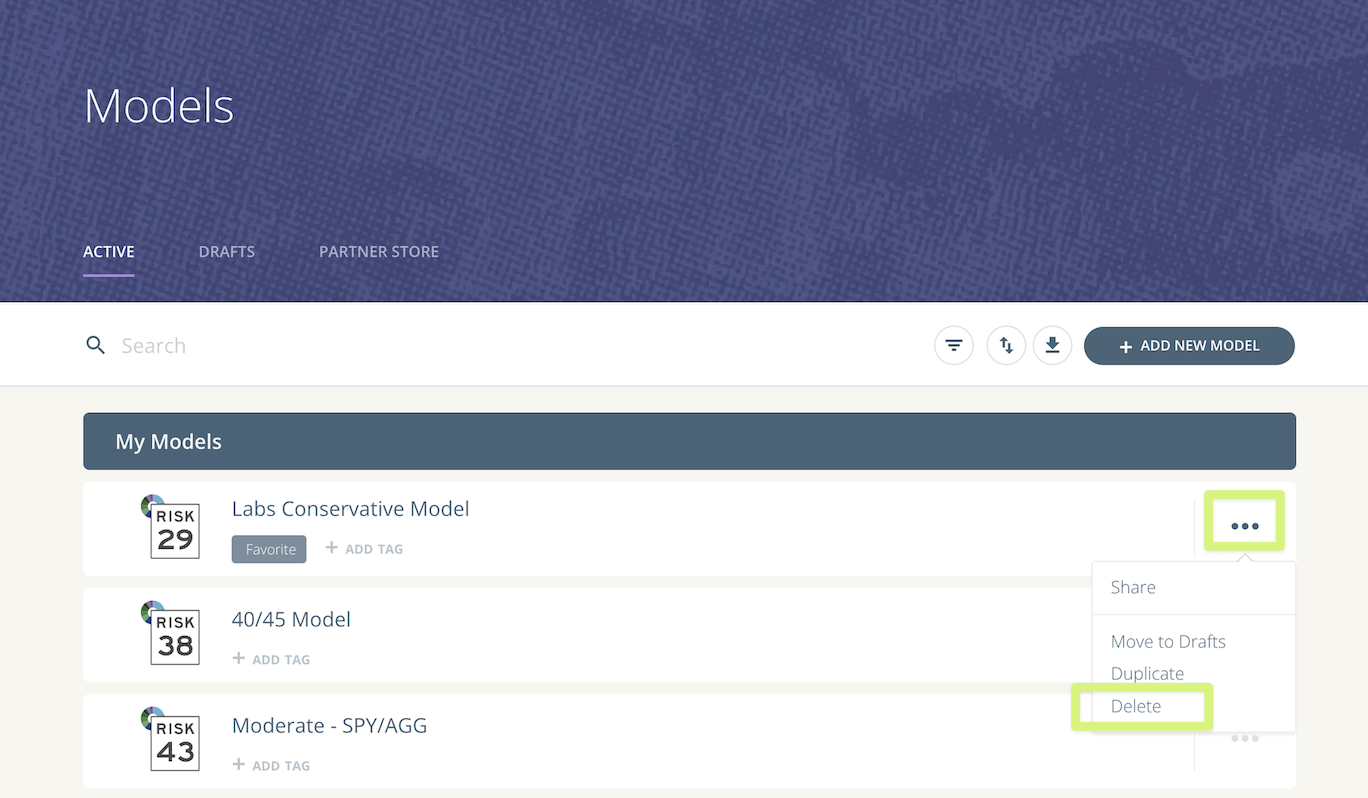Open the Moderate - SPY/AGG model title
The width and height of the screenshot is (1368, 798).
tap(329, 726)
